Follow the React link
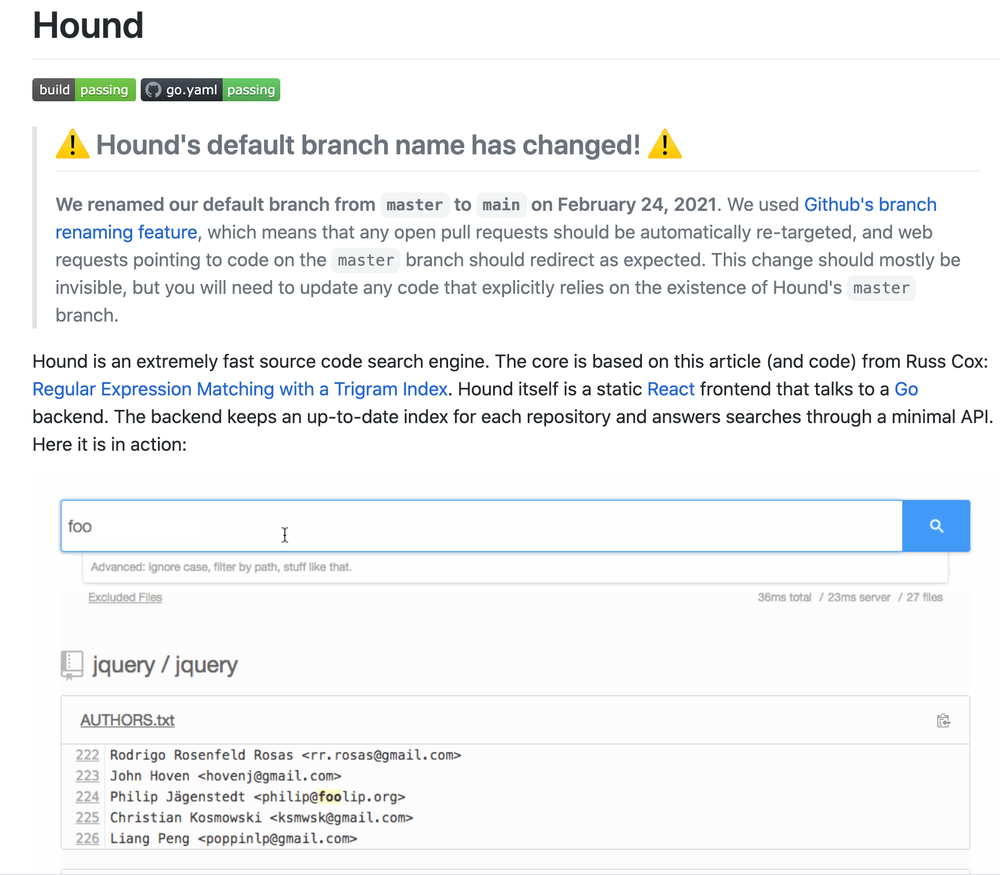The height and width of the screenshot is (875, 1000). coord(670,389)
